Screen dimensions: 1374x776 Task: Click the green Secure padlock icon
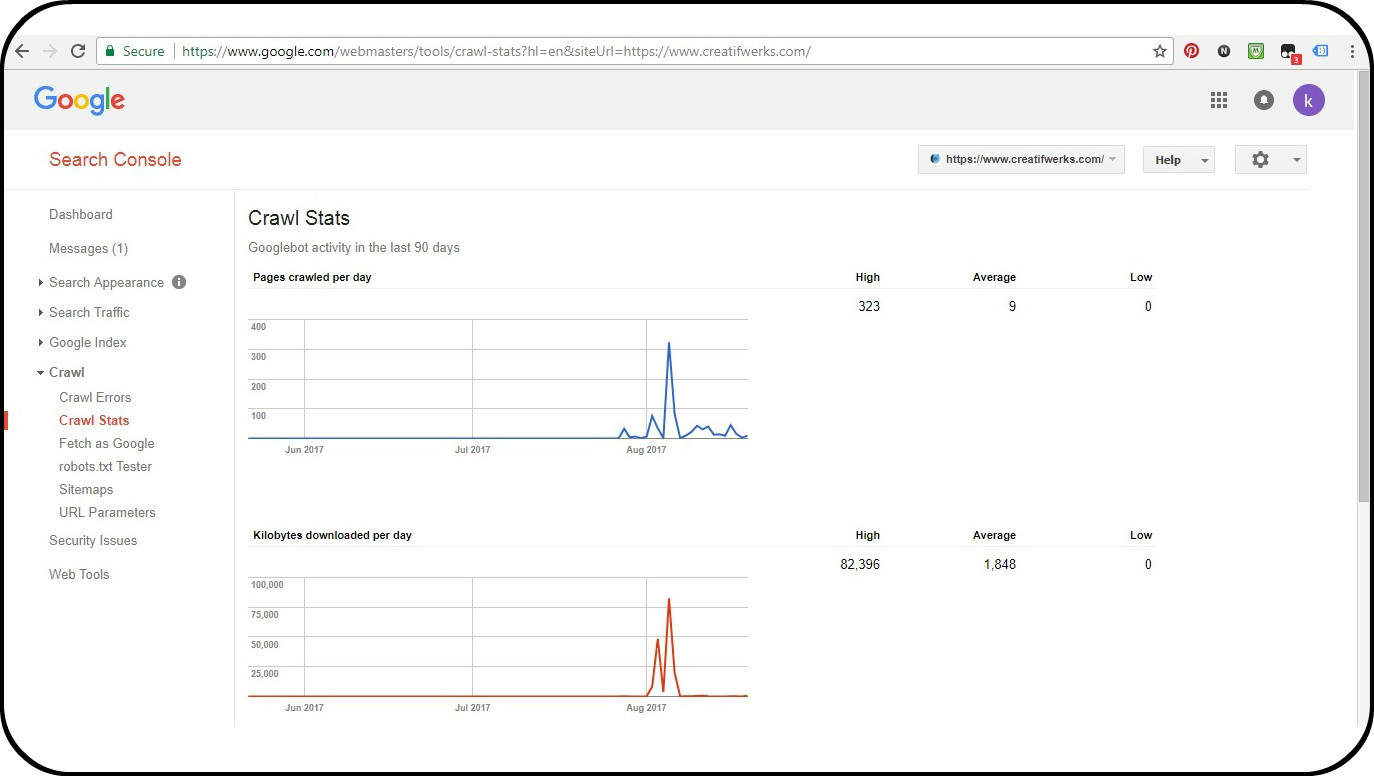[110, 51]
